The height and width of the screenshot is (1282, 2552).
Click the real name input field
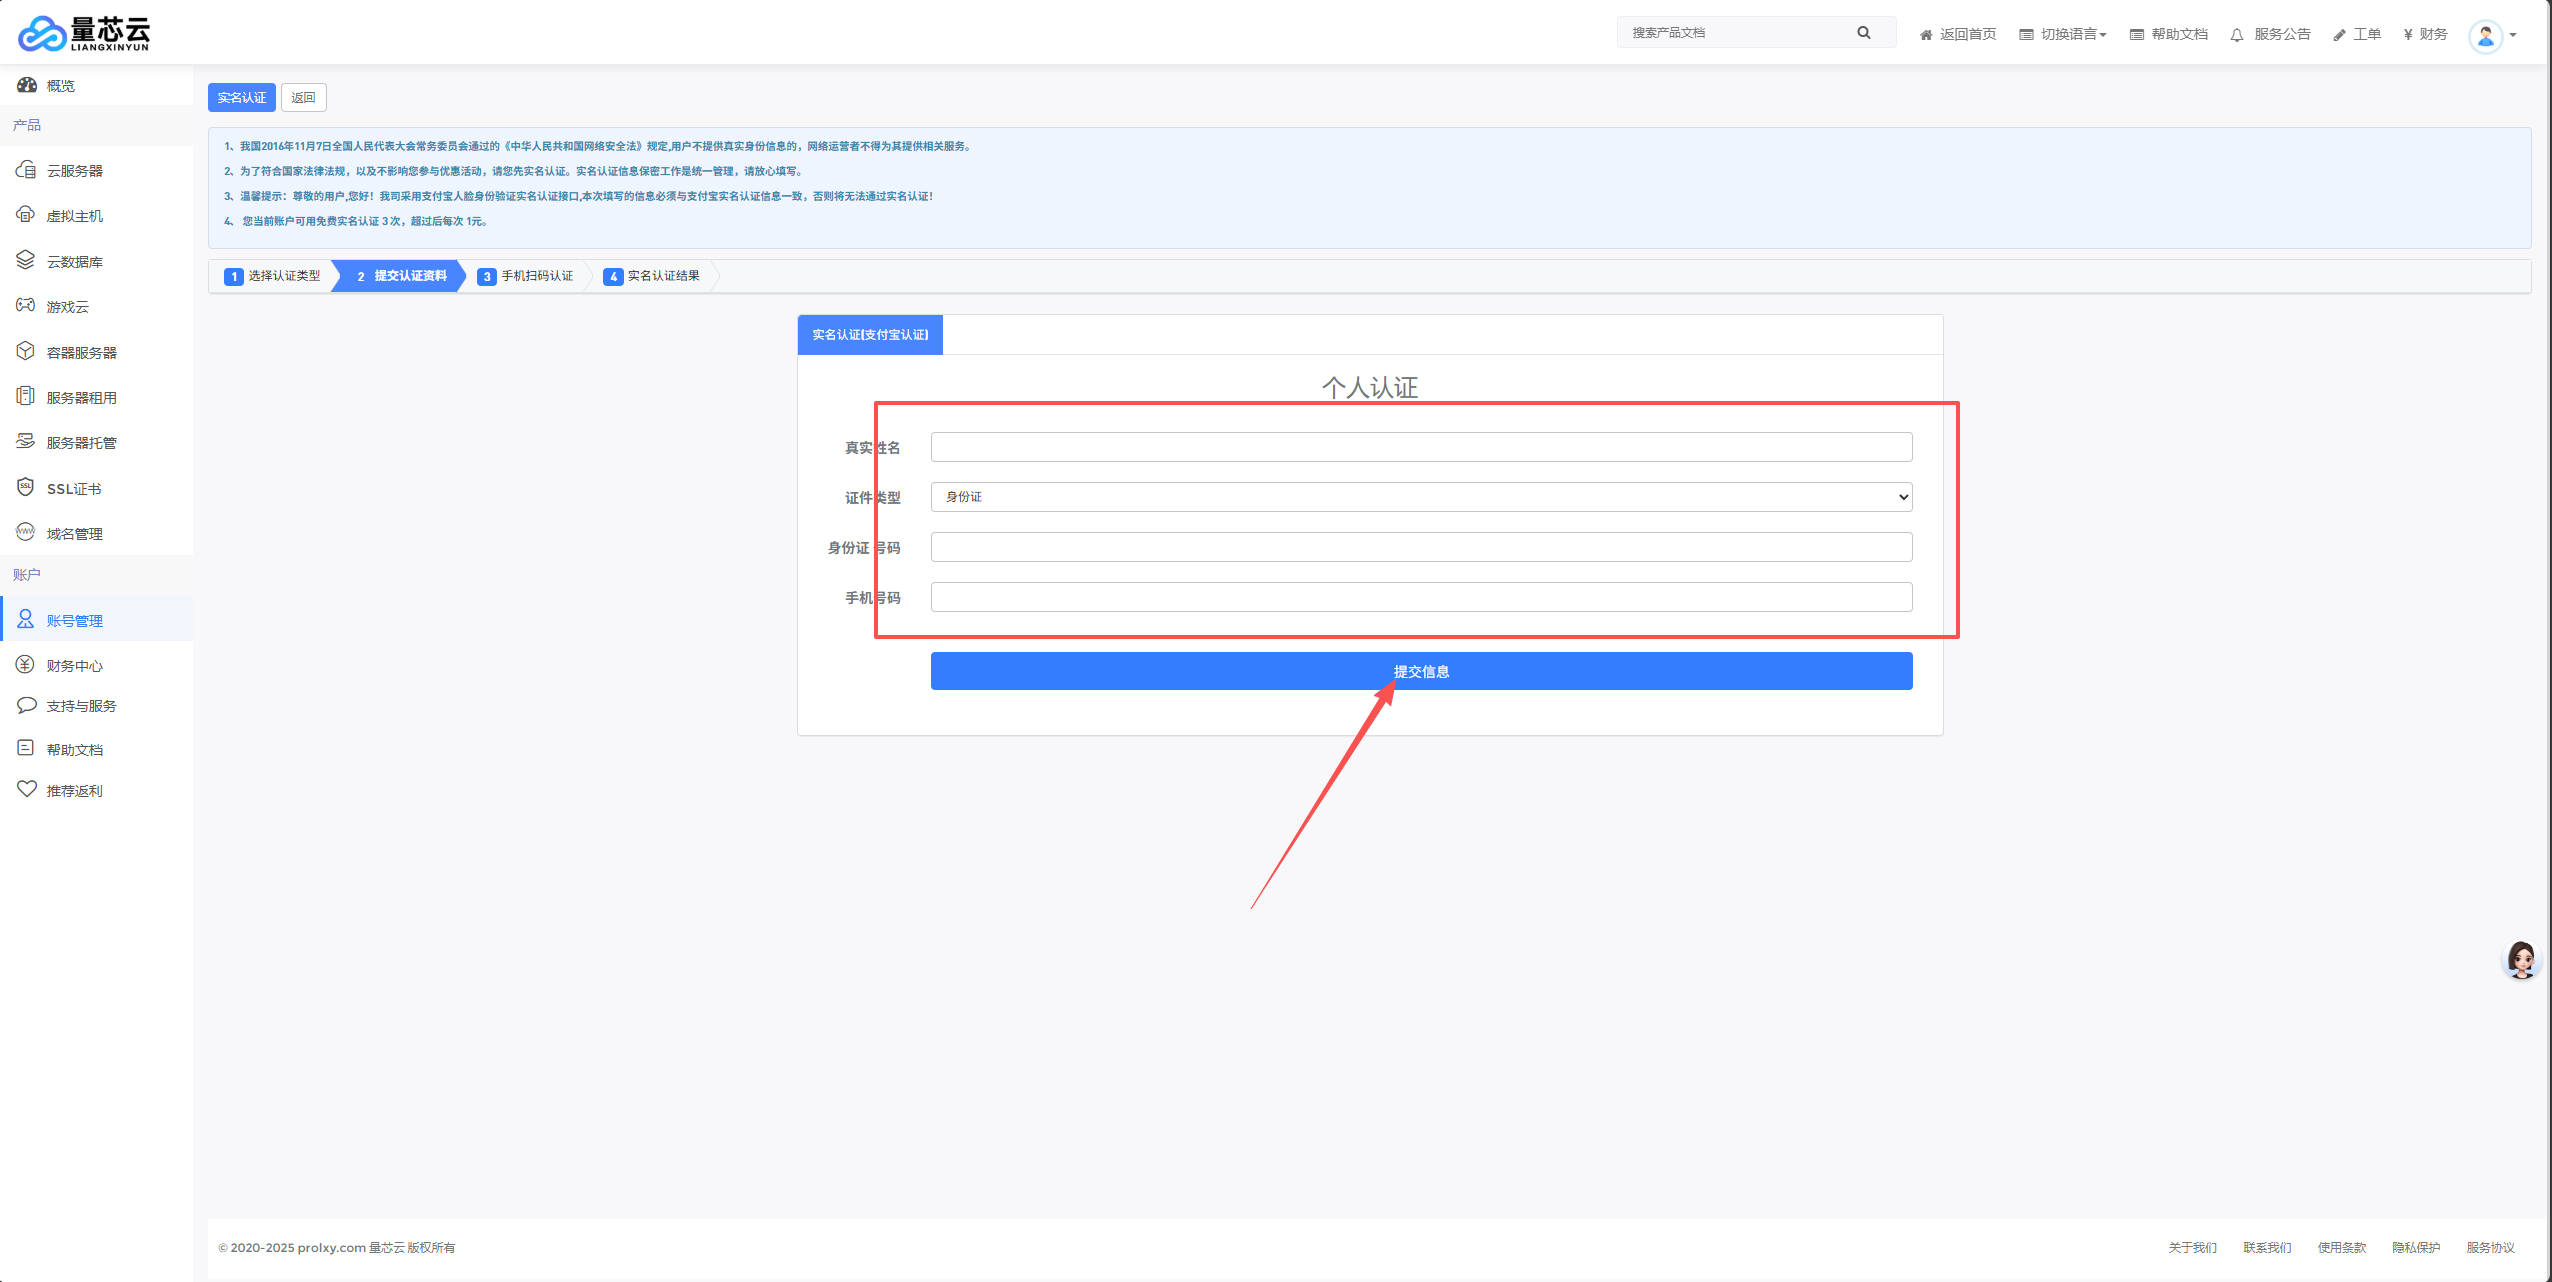coord(1420,447)
